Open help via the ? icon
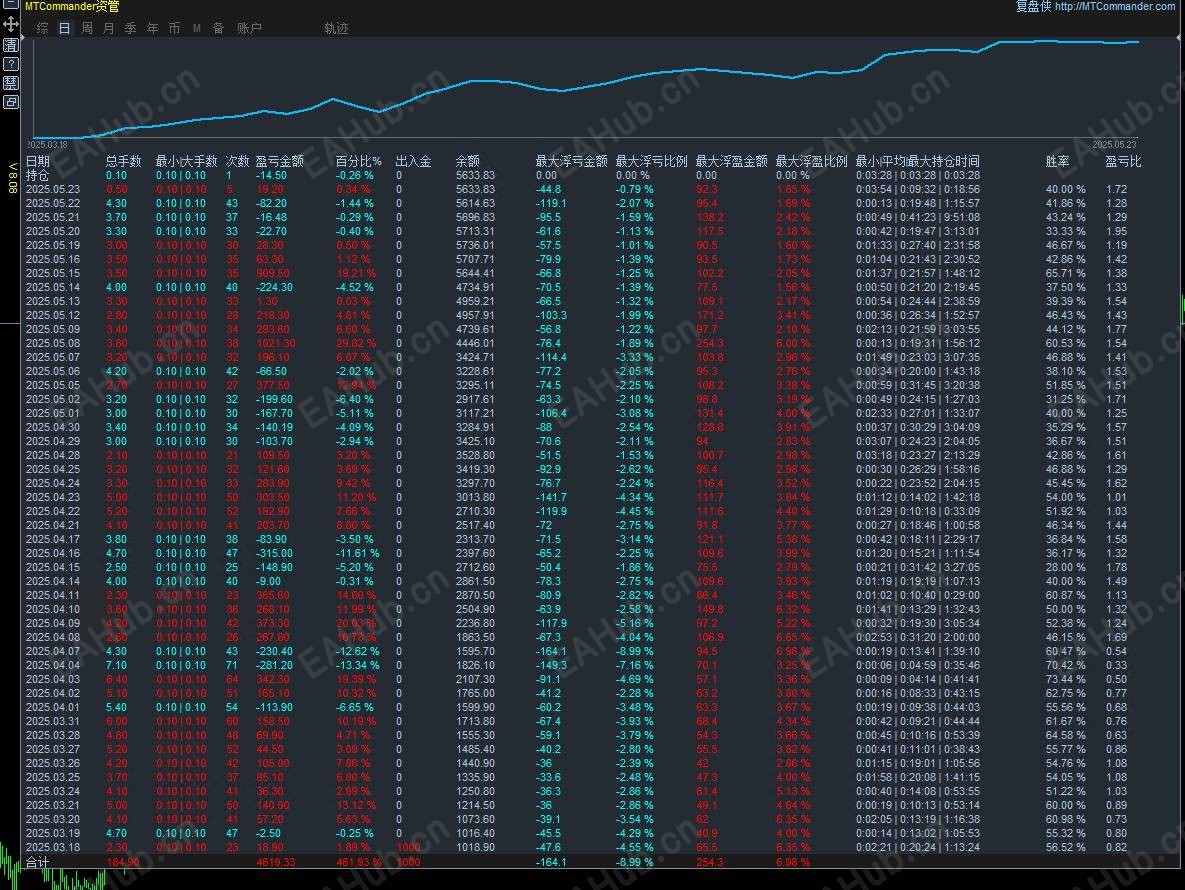The height and width of the screenshot is (890, 1185). click(x=11, y=64)
